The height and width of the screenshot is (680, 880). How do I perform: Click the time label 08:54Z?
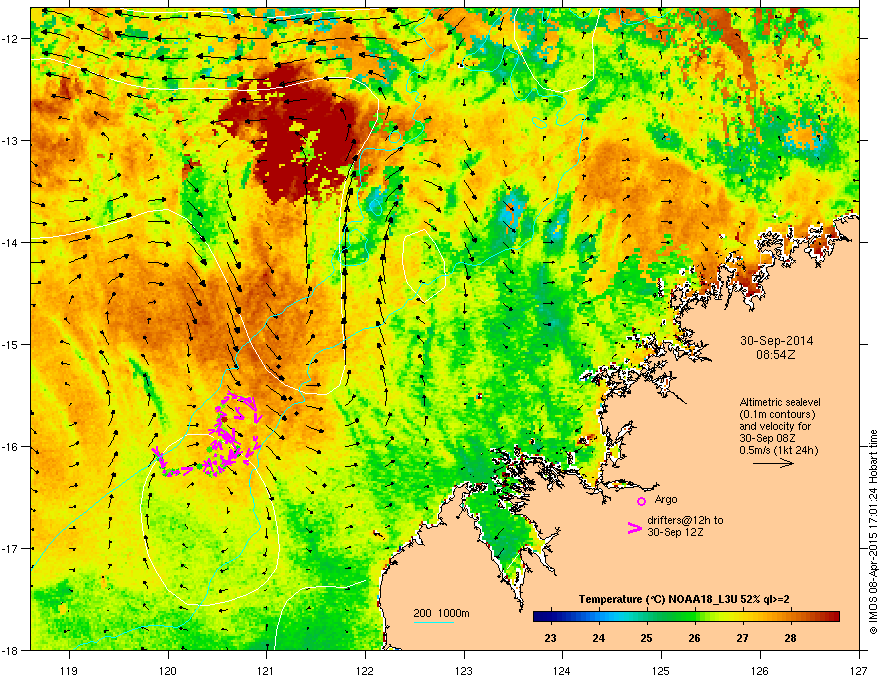pyautogui.click(x=776, y=355)
